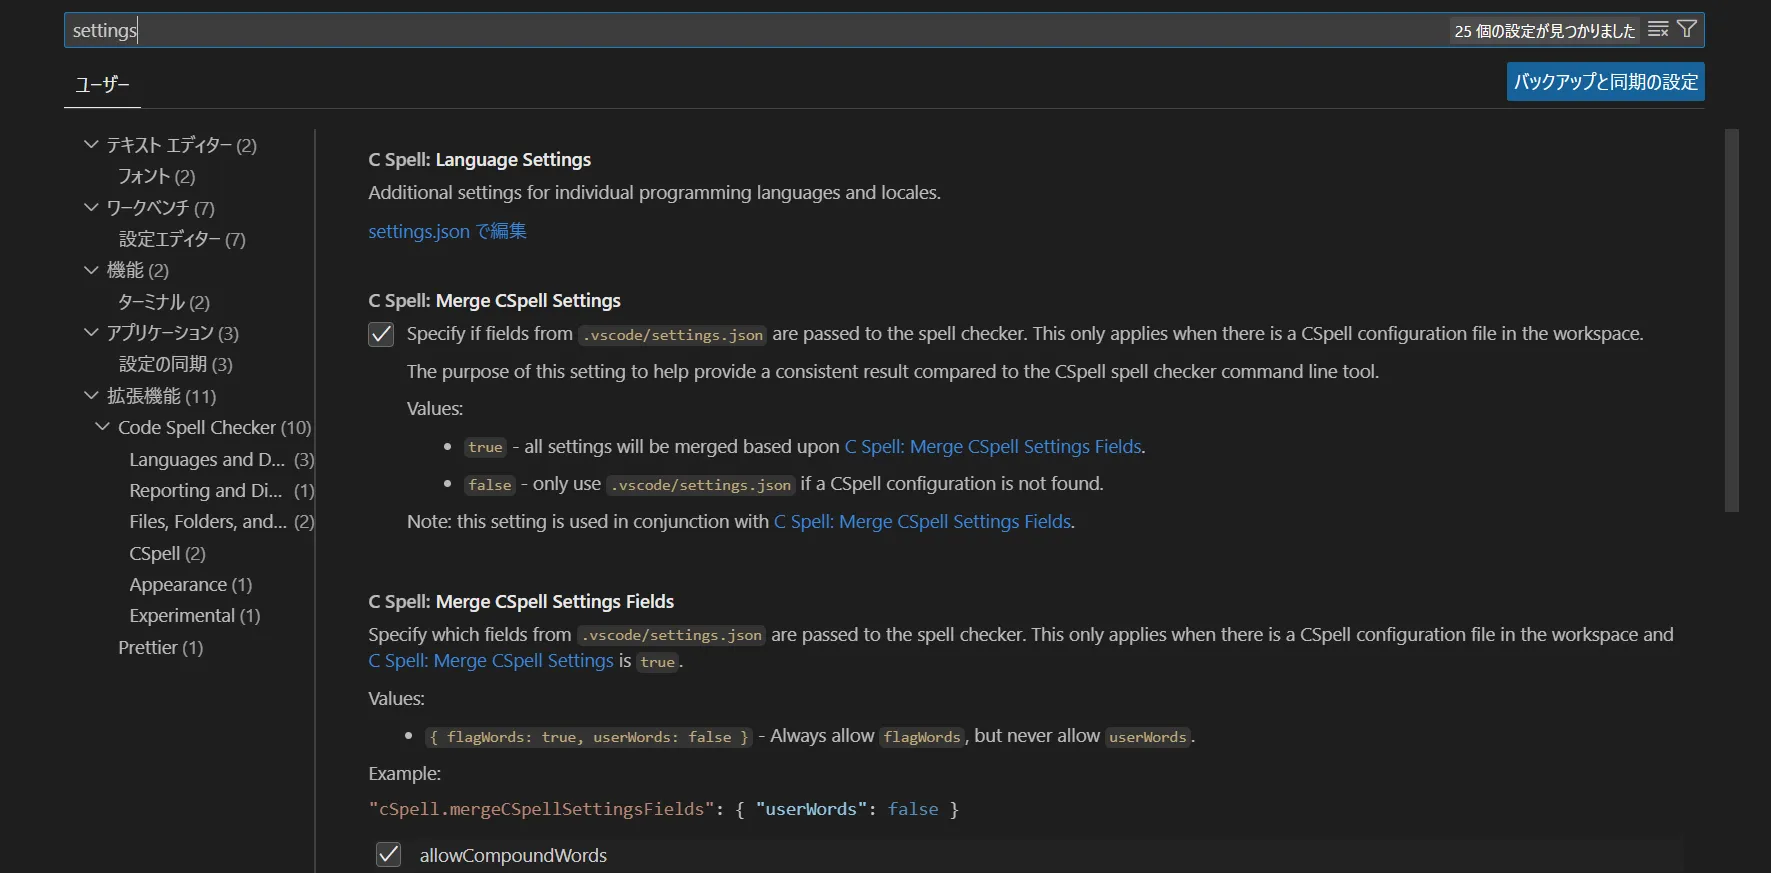
Task: Select the Experimental settings category
Action: [x=194, y=616]
